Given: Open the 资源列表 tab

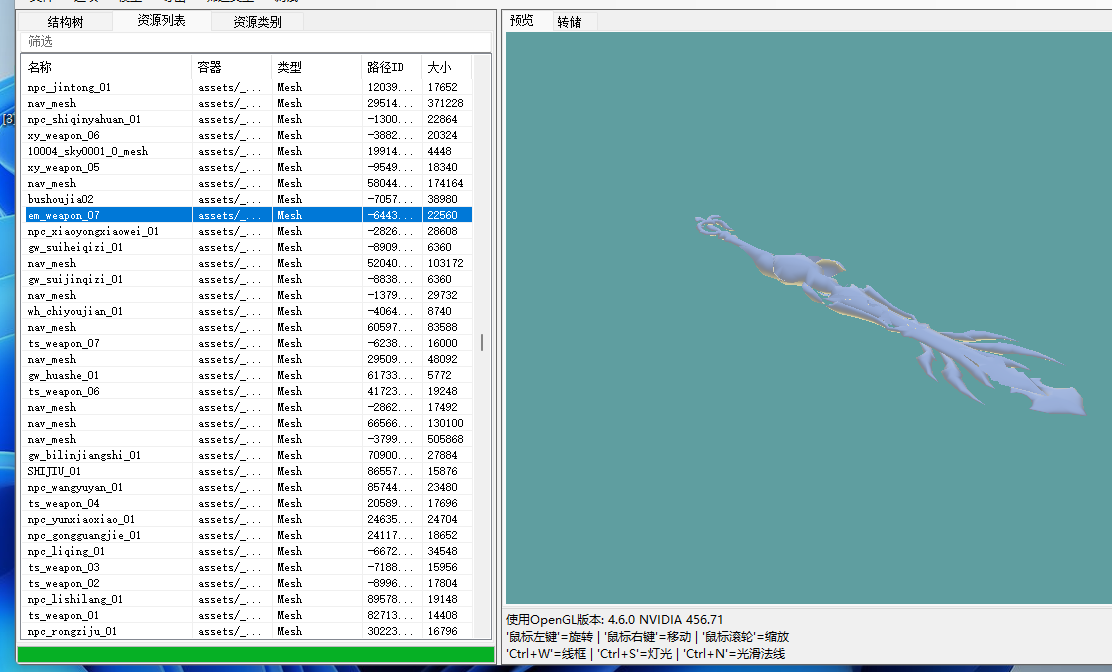Looking at the screenshot, I should 161,21.
